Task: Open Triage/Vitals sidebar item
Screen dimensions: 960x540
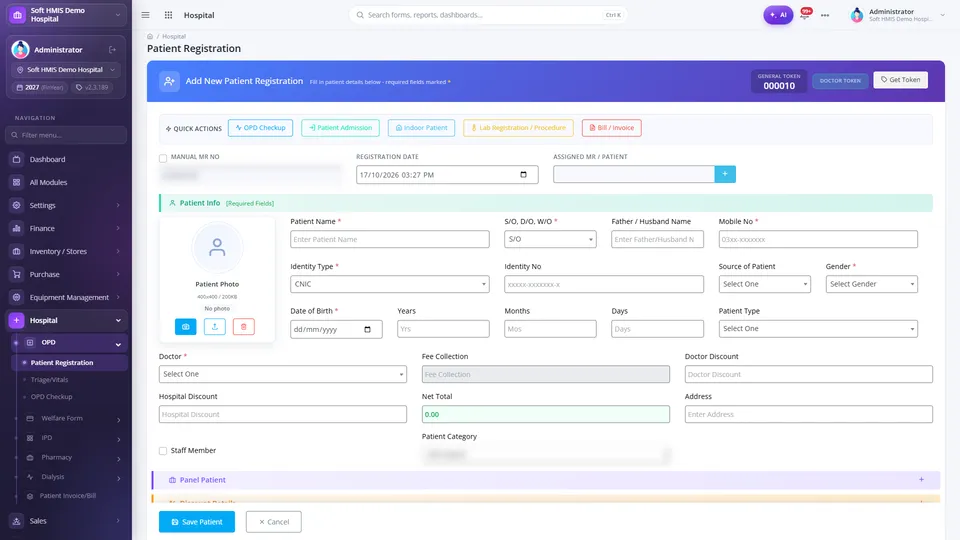Action: tap(49, 380)
